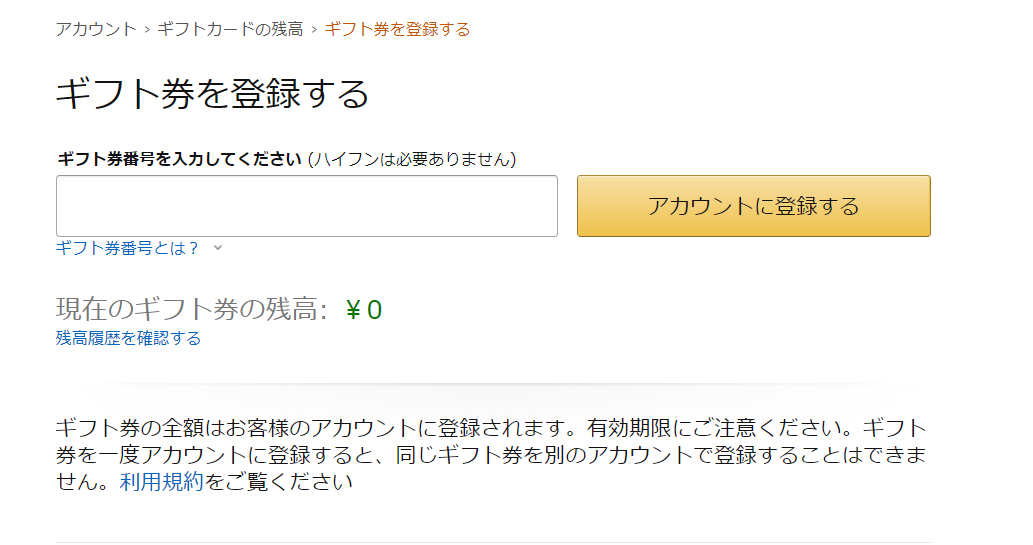Click the large ギフト券を登録する page heading
Image resolution: width=1033 pixels, height=545 pixels.
tap(212, 93)
